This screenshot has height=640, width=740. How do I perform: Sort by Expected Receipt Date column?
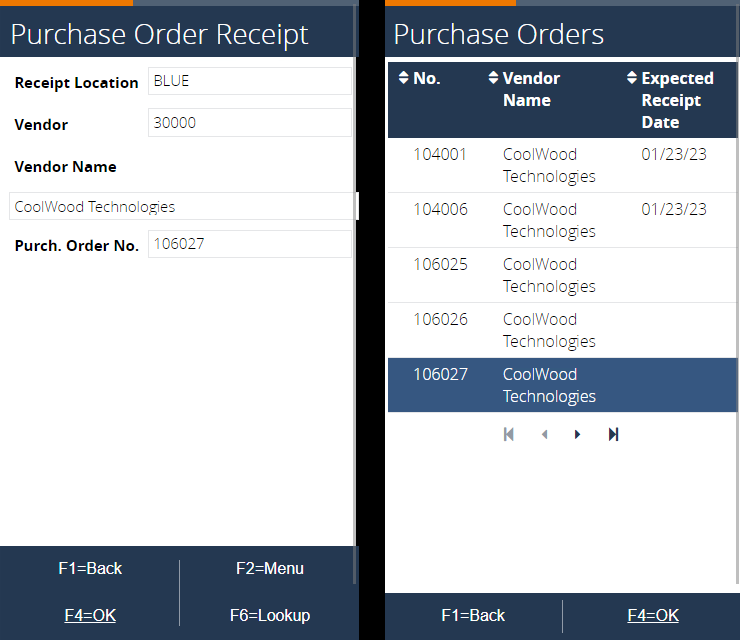tap(632, 78)
